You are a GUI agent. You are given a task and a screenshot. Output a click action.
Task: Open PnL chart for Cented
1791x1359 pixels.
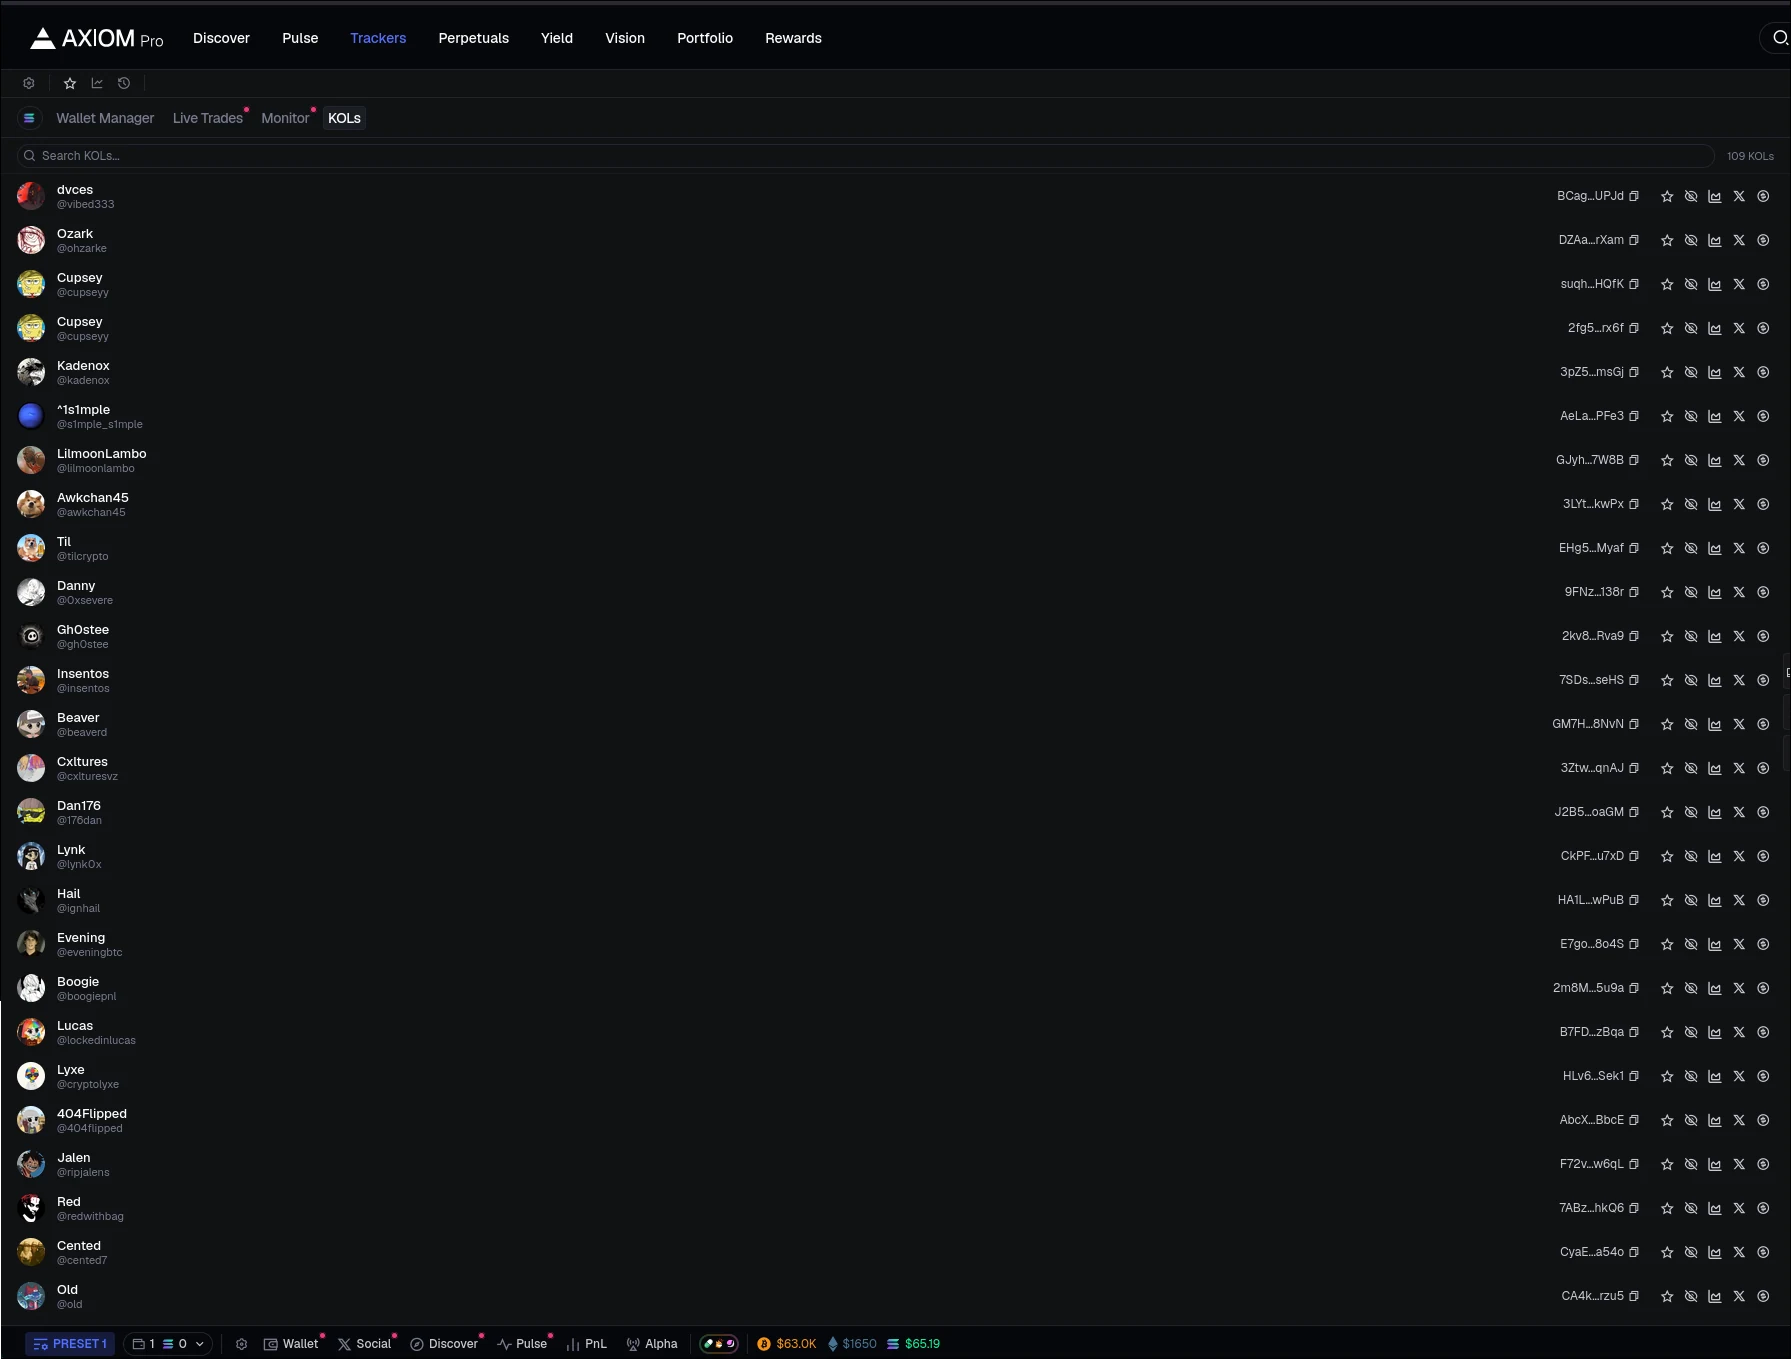click(x=1715, y=1252)
